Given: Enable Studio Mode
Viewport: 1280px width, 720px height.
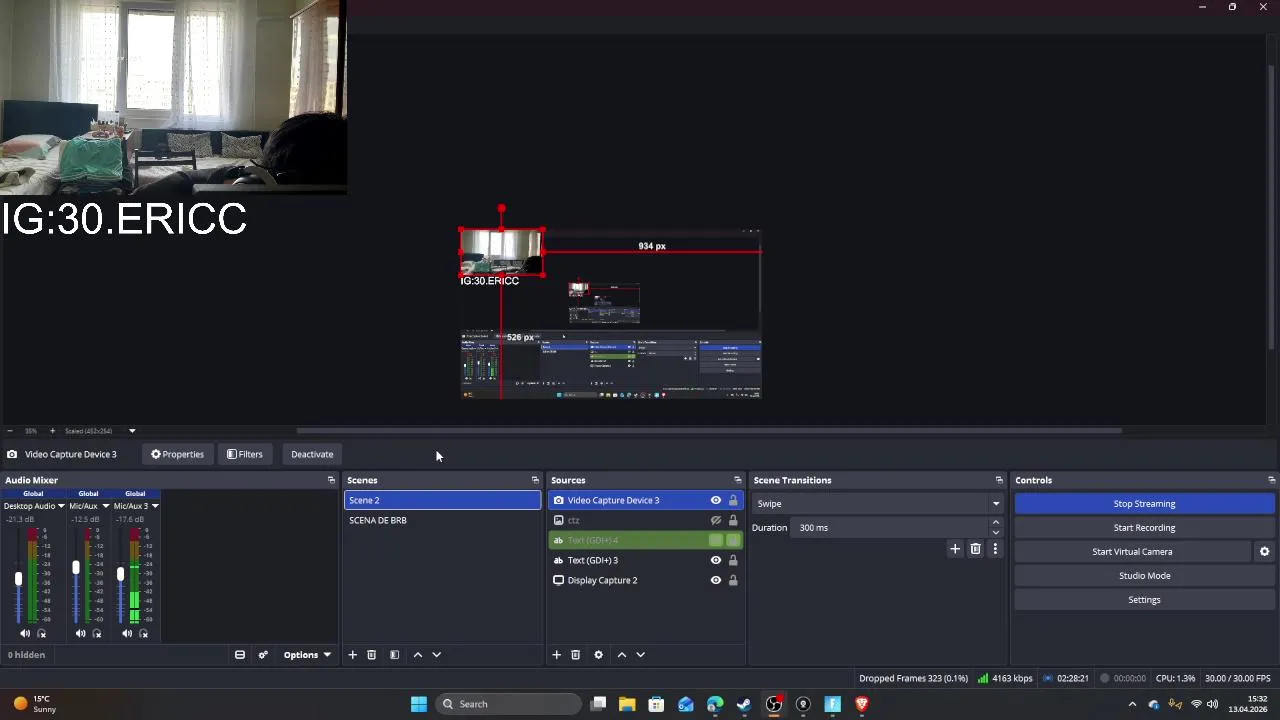Looking at the screenshot, I should [1144, 576].
